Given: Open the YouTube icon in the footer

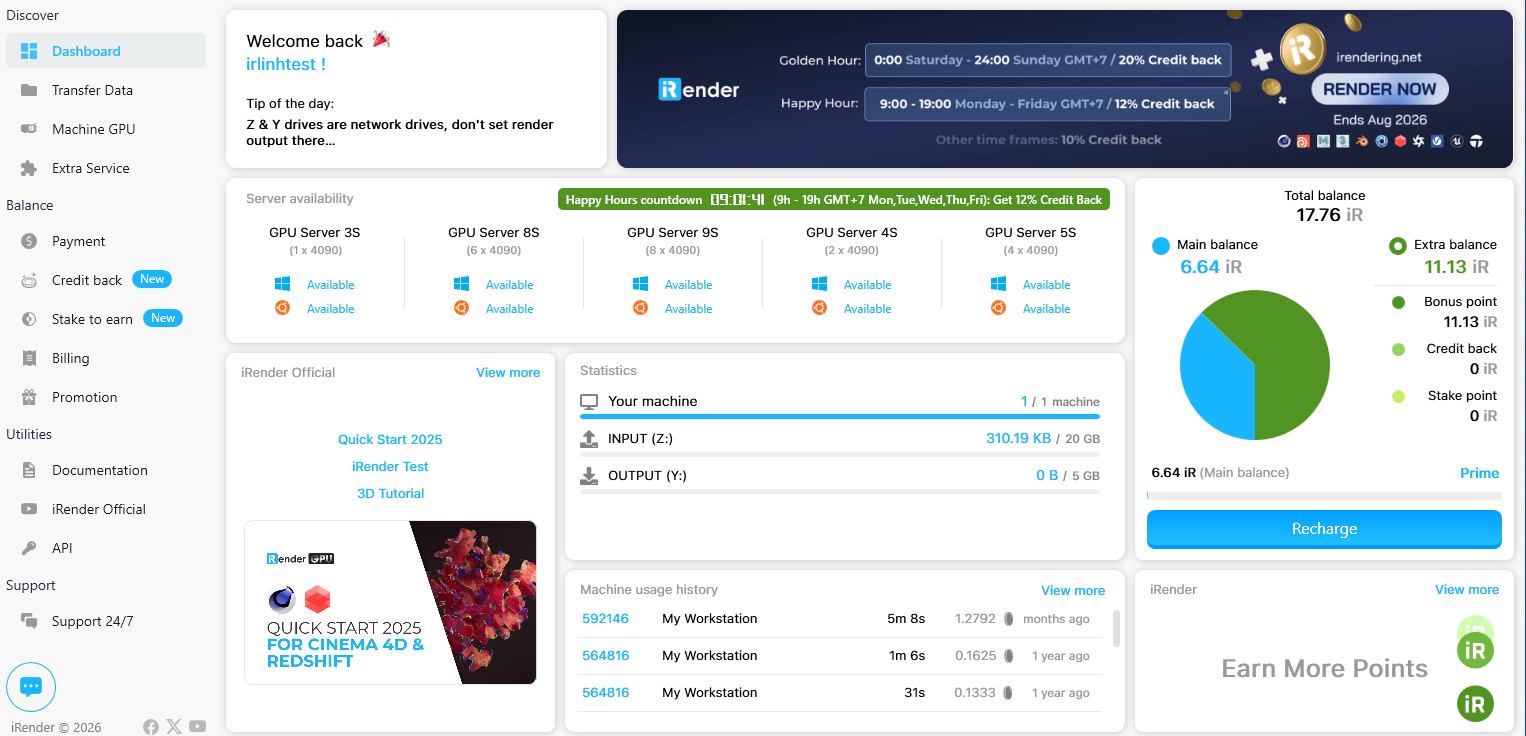Looking at the screenshot, I should coord(198,727).
